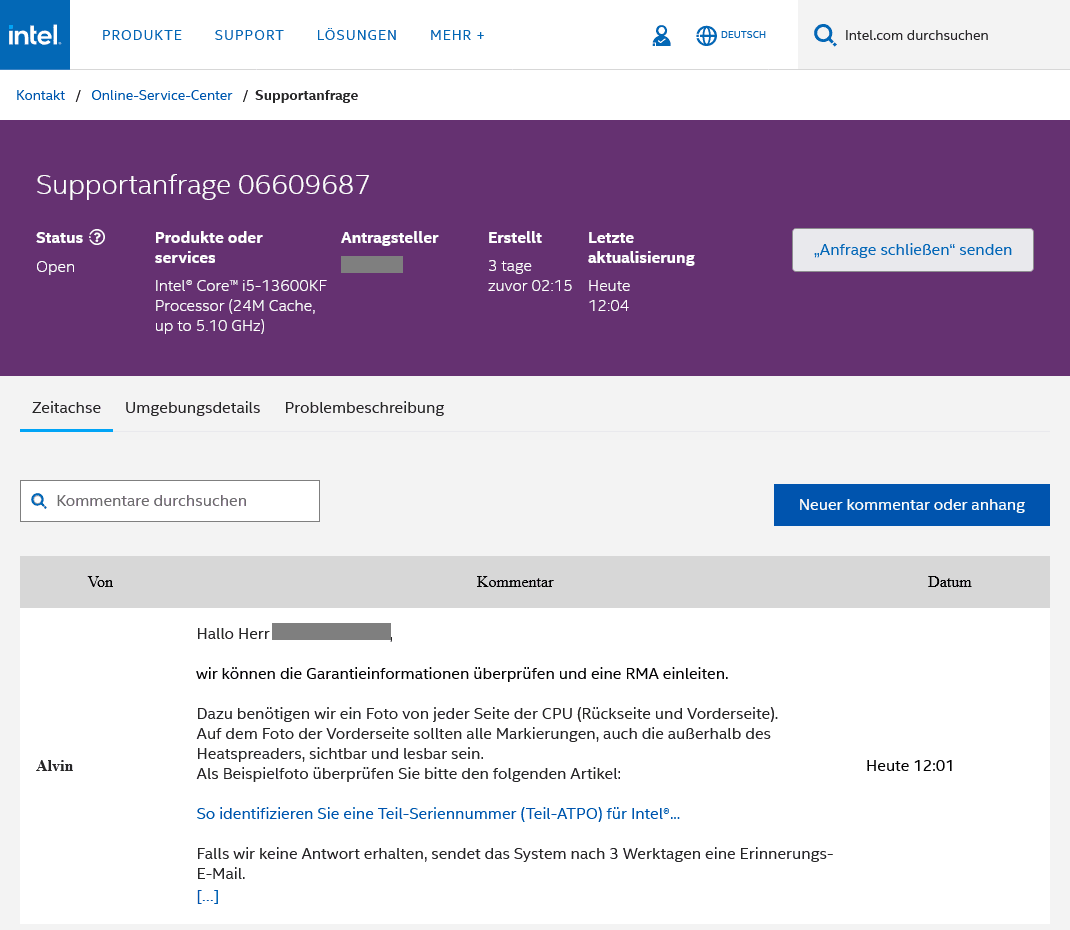Image resolution: width=1070 pixels, height=930 pixels.
Task: Click Neuer kommentar oder anhang button
Action: click(x=912, y=505)
